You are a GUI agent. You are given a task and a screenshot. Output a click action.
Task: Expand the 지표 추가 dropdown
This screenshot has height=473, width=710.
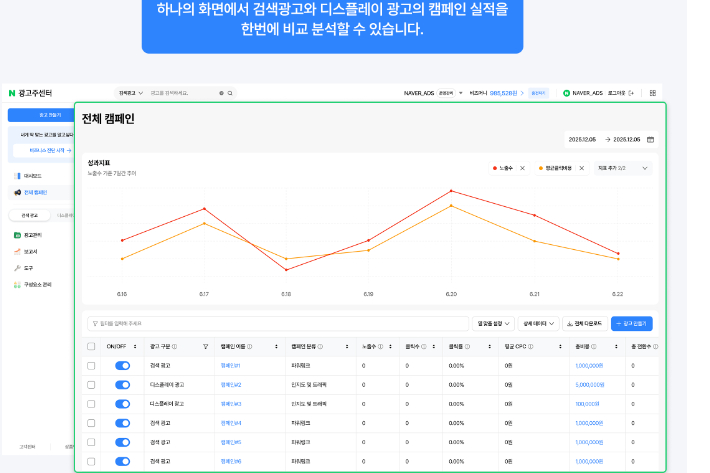(x=622, y=169)
